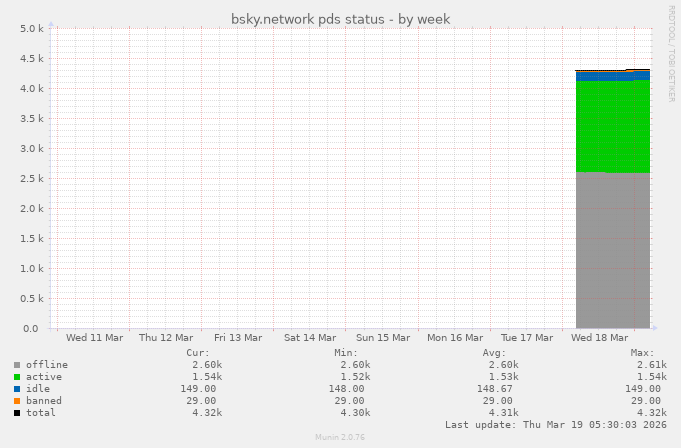Click the black total legend swatch
Screen dimensions: 681x448
click(17, 413)
